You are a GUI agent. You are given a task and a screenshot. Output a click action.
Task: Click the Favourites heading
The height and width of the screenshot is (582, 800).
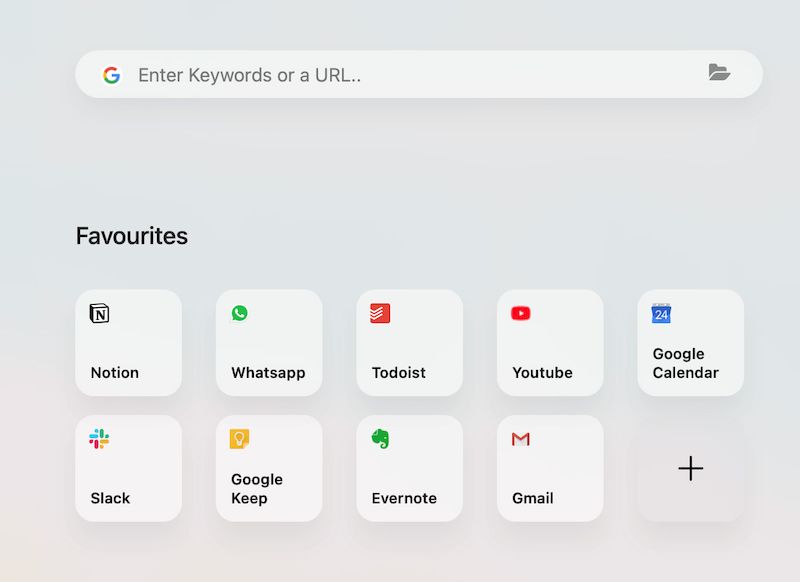pyautogui.click(x=131, y=236)
